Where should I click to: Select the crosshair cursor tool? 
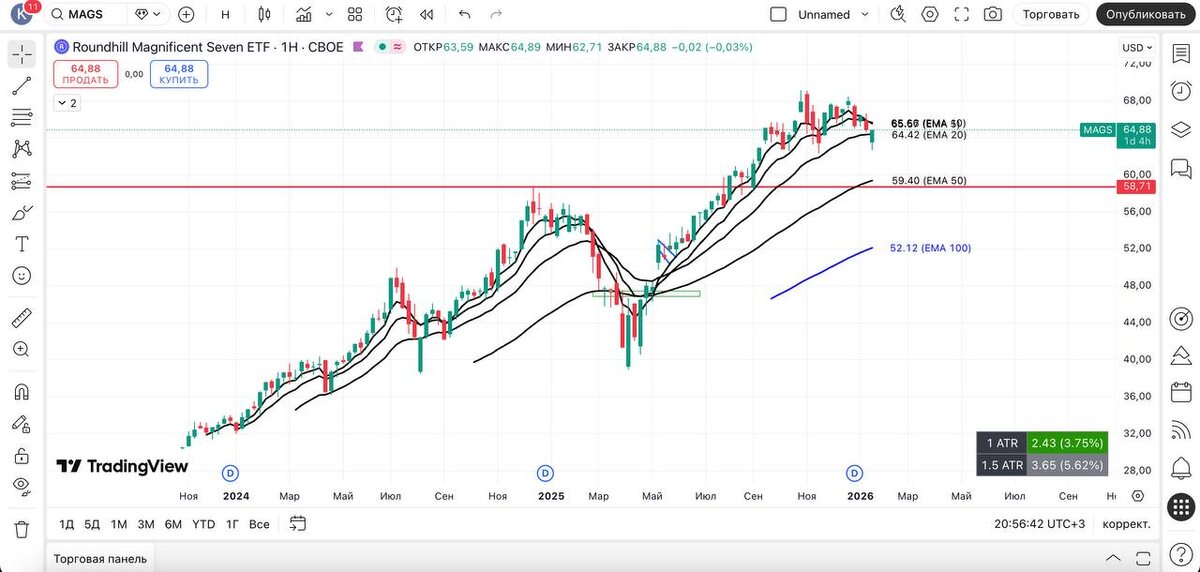(x=21, y=55)
